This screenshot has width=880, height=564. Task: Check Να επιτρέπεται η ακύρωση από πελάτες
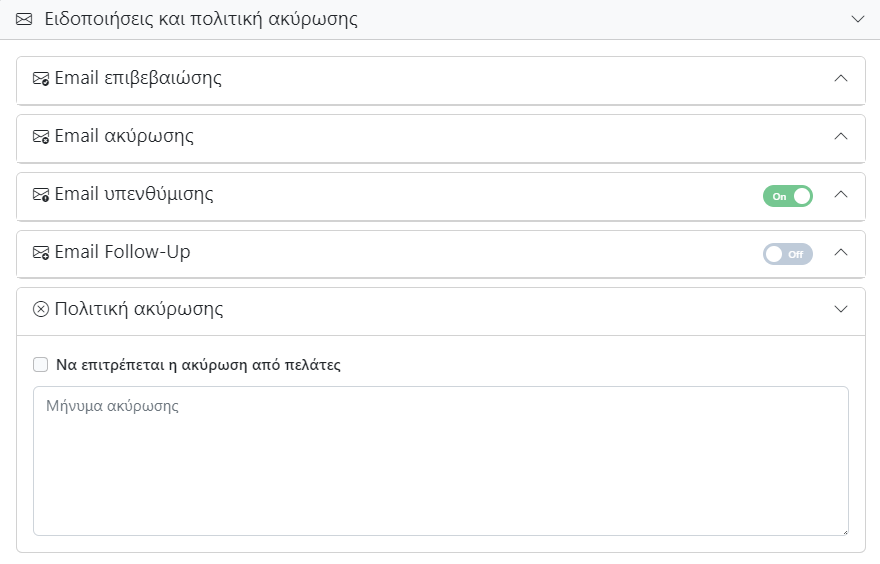(x=41, y=365)
